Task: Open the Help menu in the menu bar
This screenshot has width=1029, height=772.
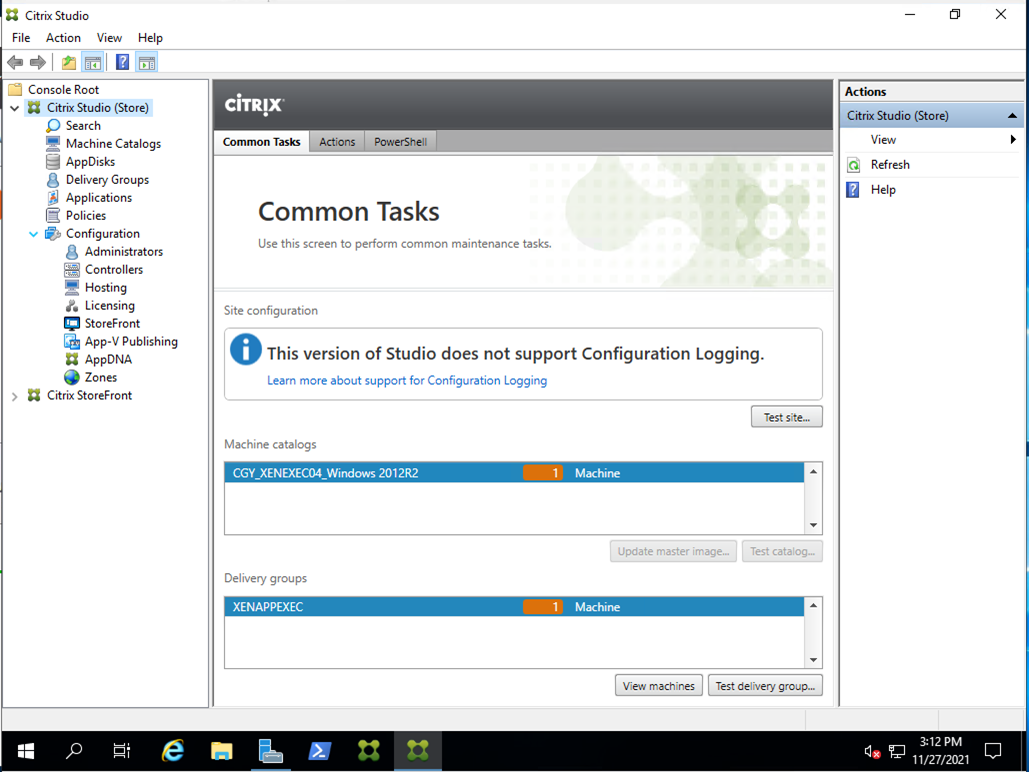Action: [x=150, y=38]
